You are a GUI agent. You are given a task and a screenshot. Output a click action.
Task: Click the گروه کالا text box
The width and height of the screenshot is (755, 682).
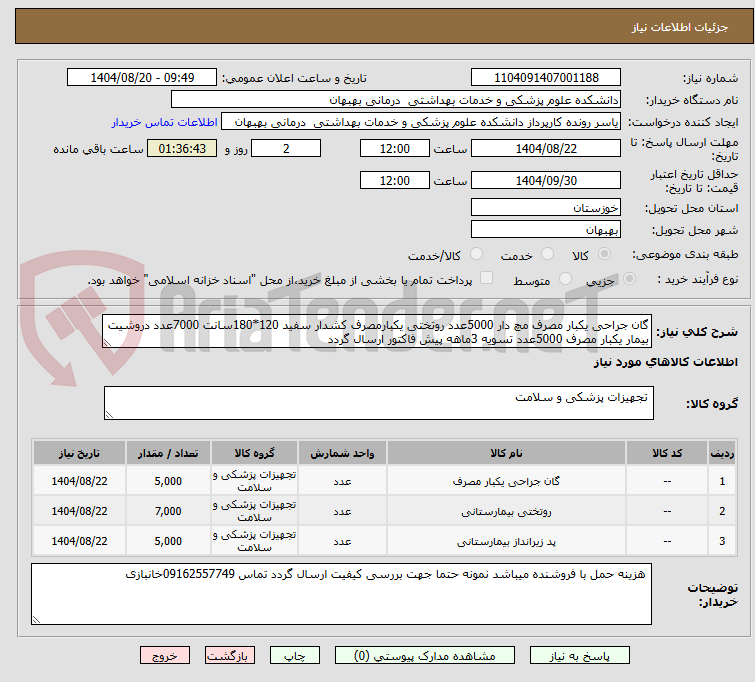tap(378, 403)
